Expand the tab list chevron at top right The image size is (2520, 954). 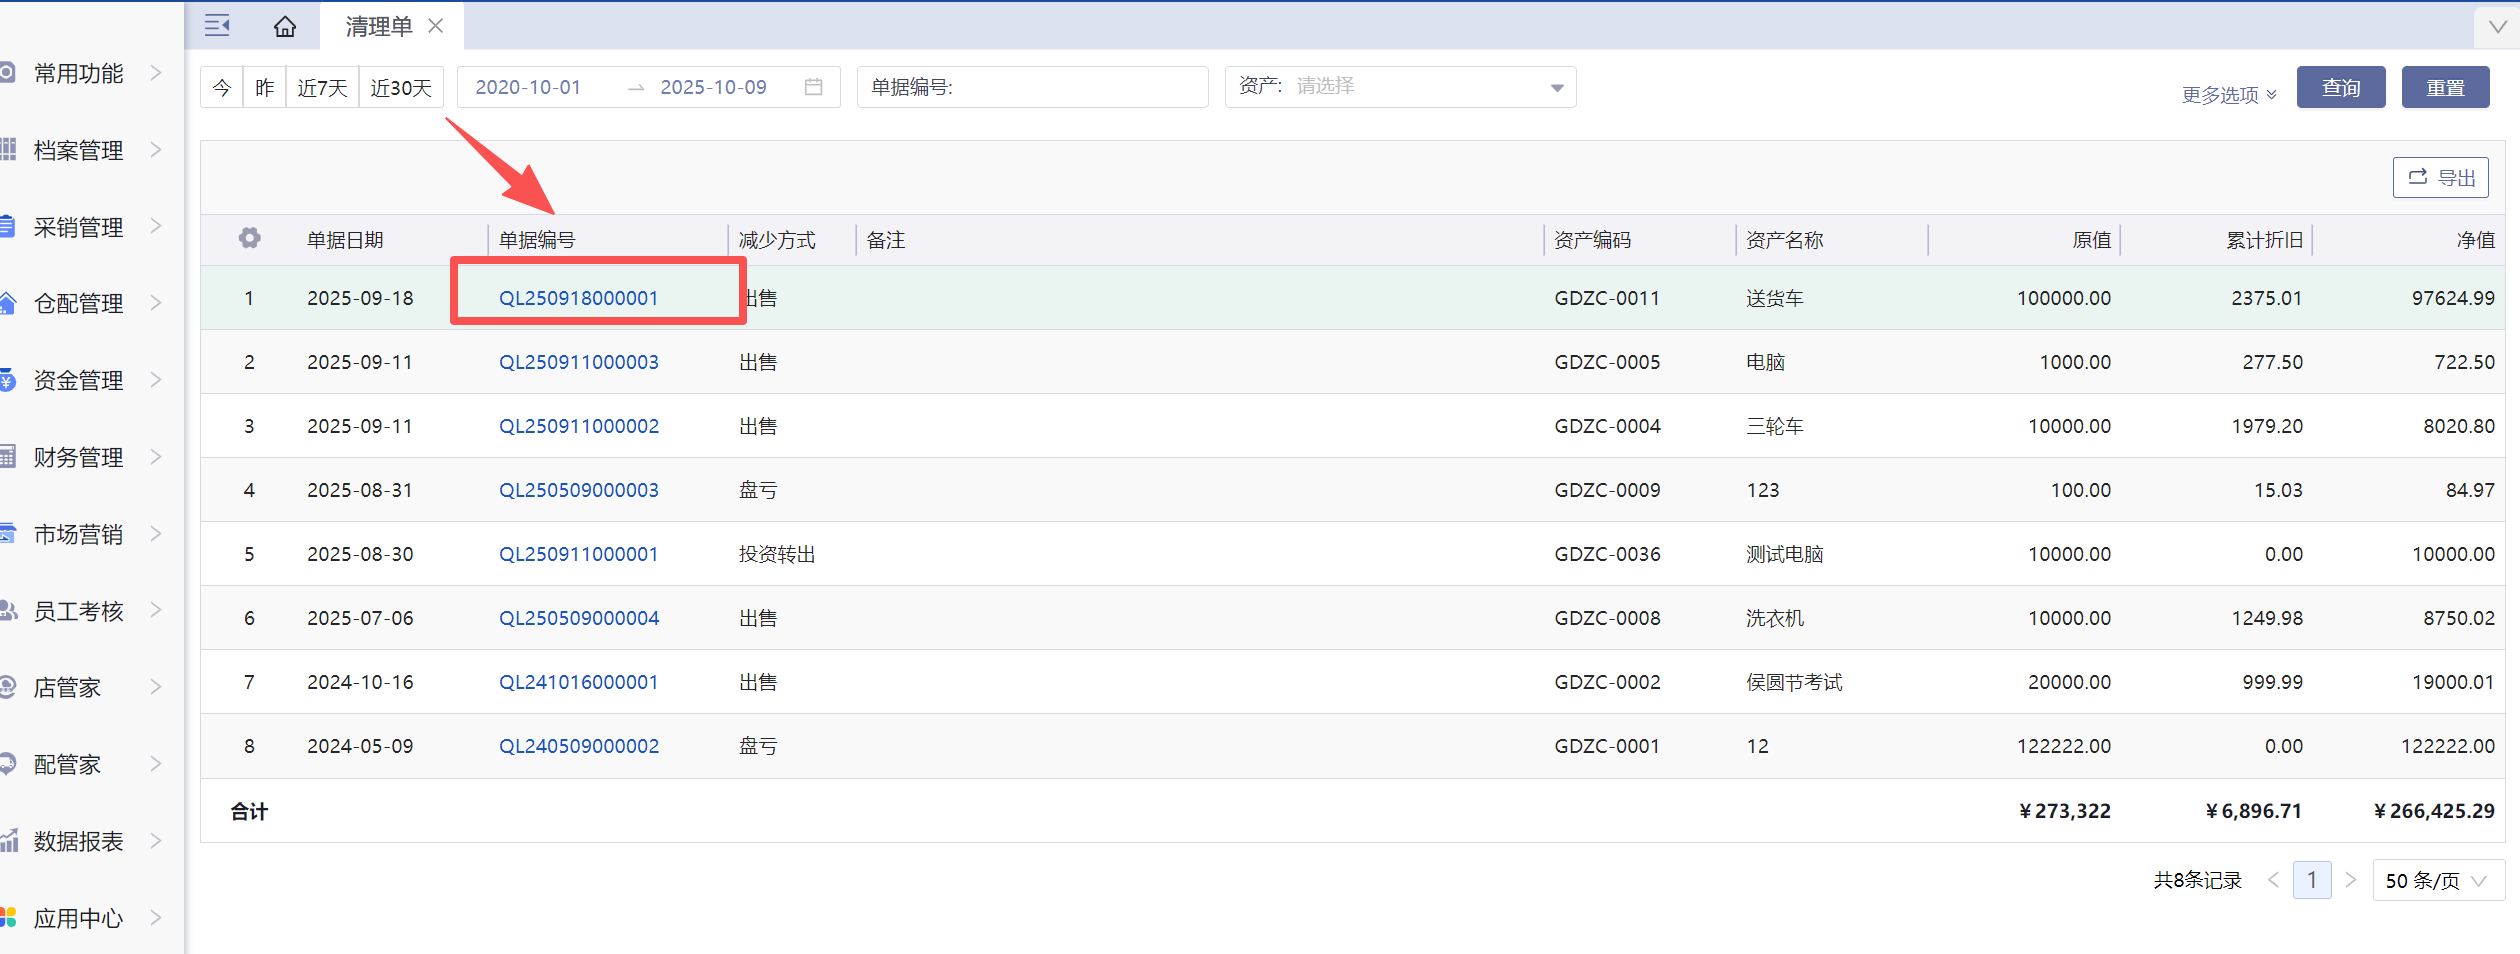coord(2497,27)
